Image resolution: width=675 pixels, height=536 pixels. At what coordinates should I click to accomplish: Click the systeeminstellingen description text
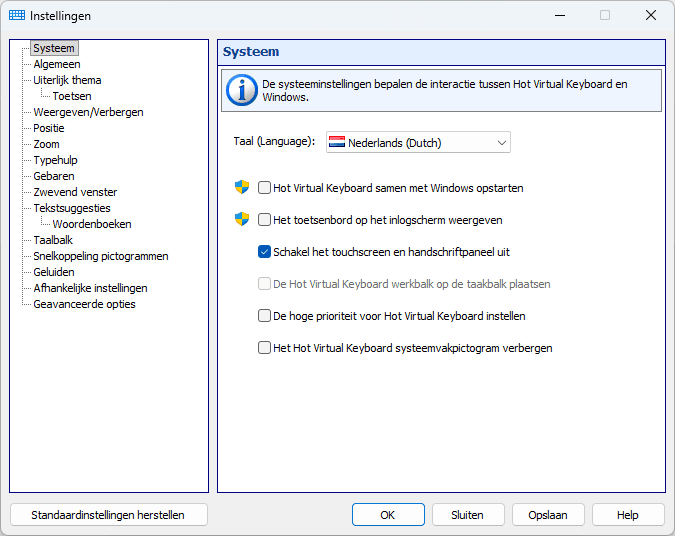tap(444, 90)
